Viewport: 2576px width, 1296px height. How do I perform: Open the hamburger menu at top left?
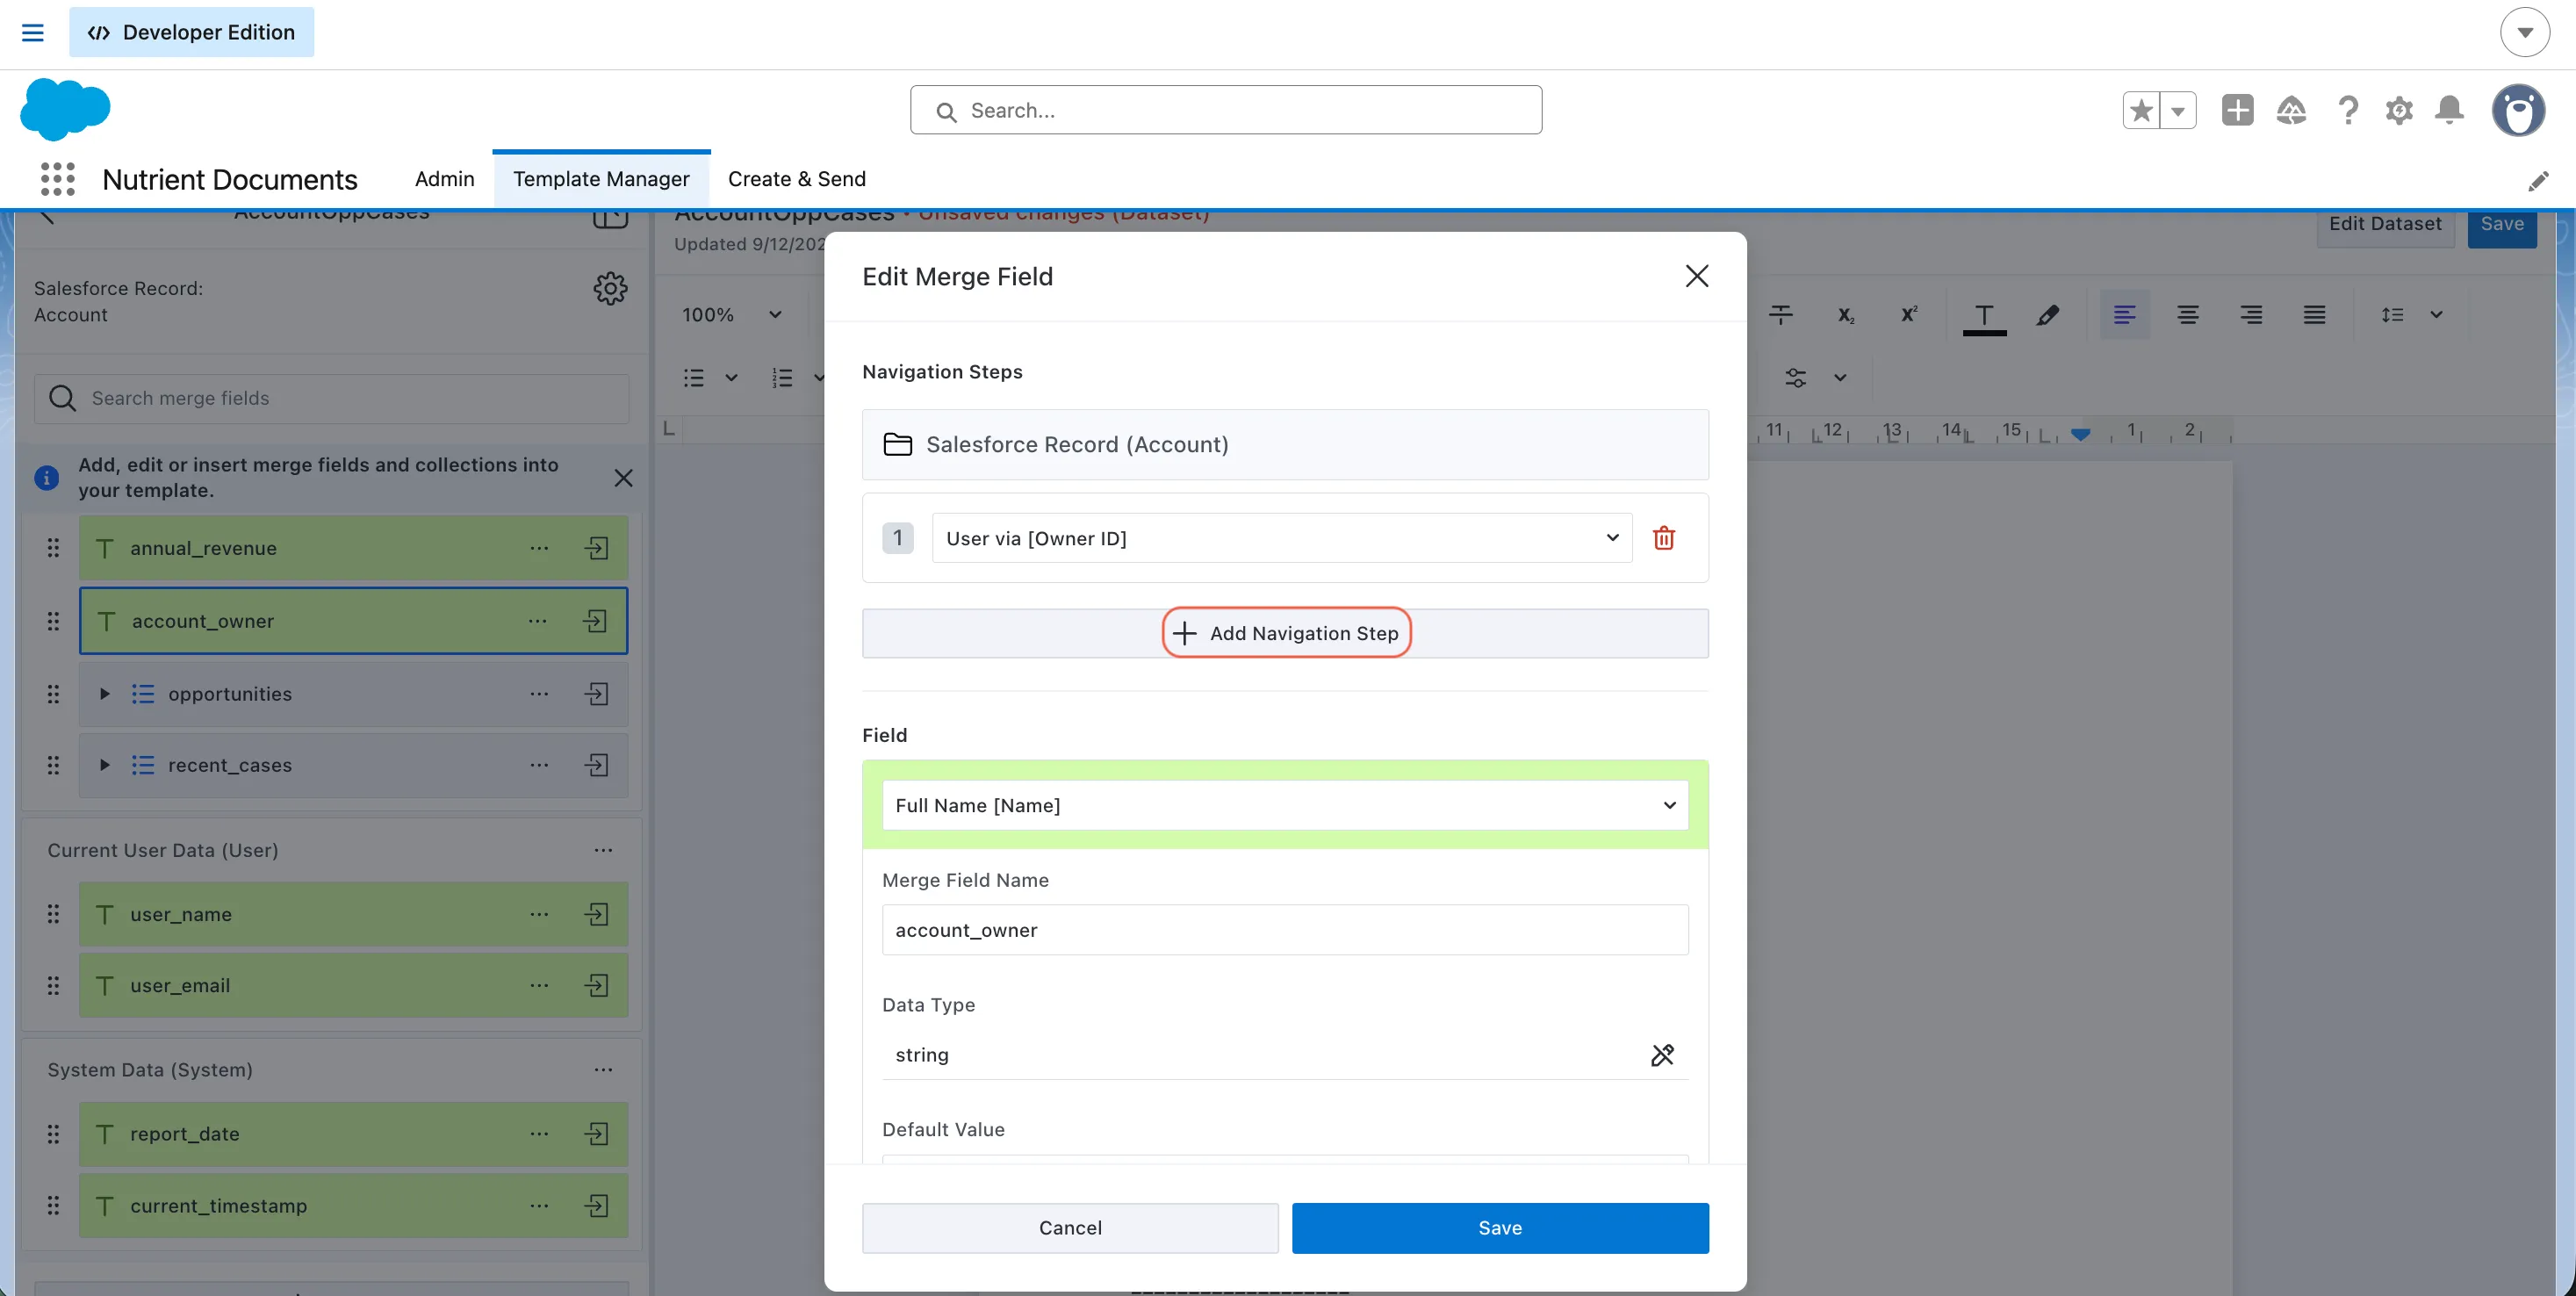point(33,32)
